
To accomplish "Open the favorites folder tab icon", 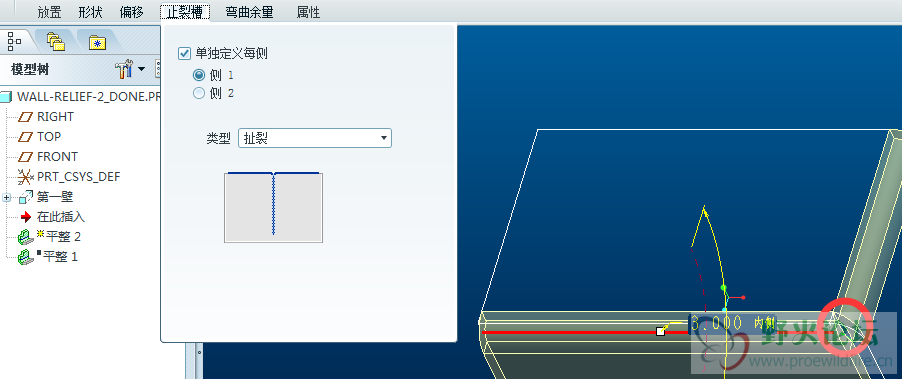I will point(97,42).
